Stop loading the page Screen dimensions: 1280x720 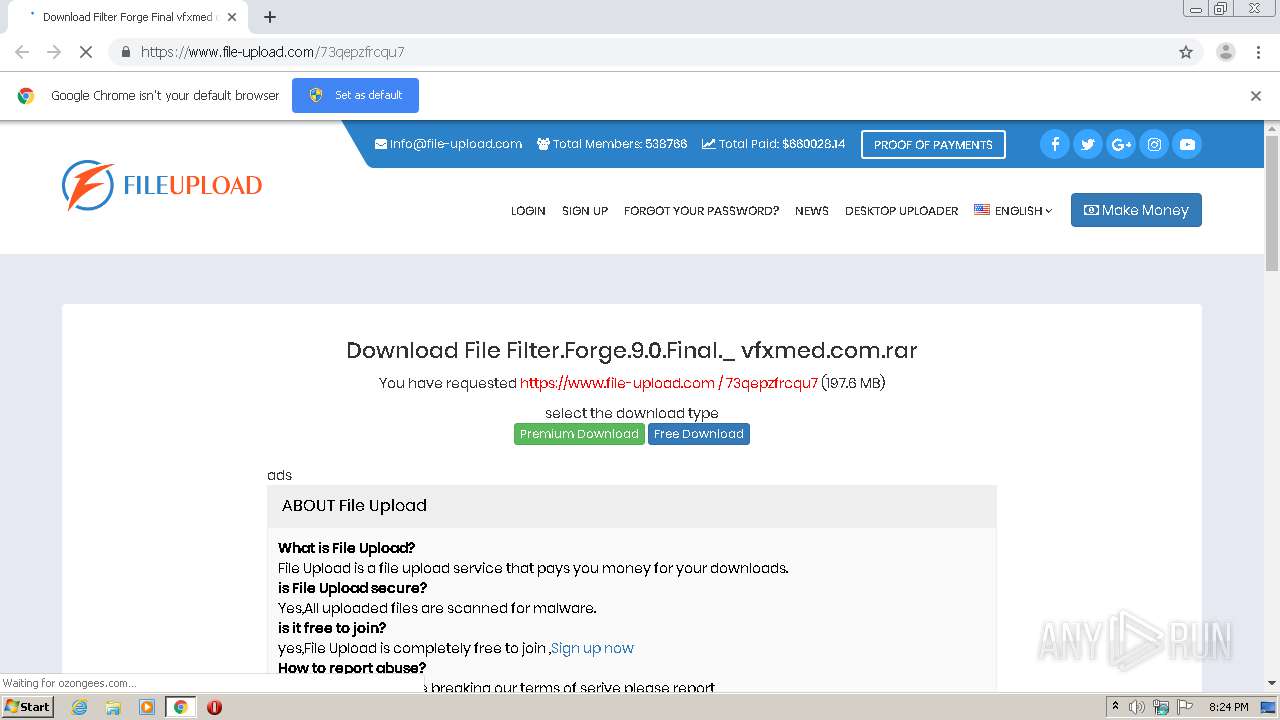tap(85, 52)
